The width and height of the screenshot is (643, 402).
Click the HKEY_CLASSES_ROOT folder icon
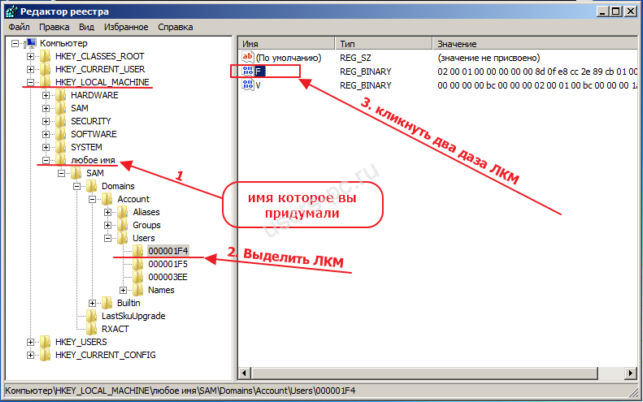(45, 56)
